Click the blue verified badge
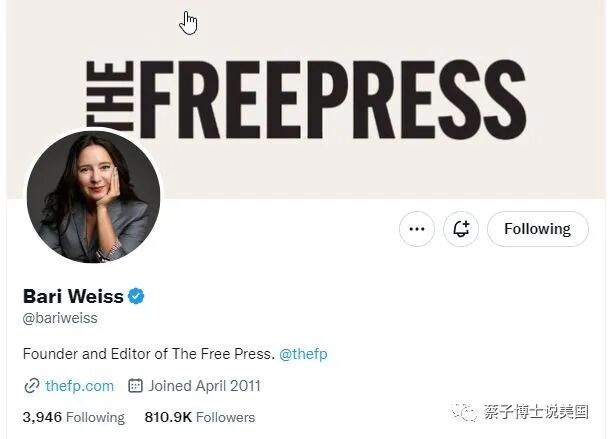 [x=136, y=296]
